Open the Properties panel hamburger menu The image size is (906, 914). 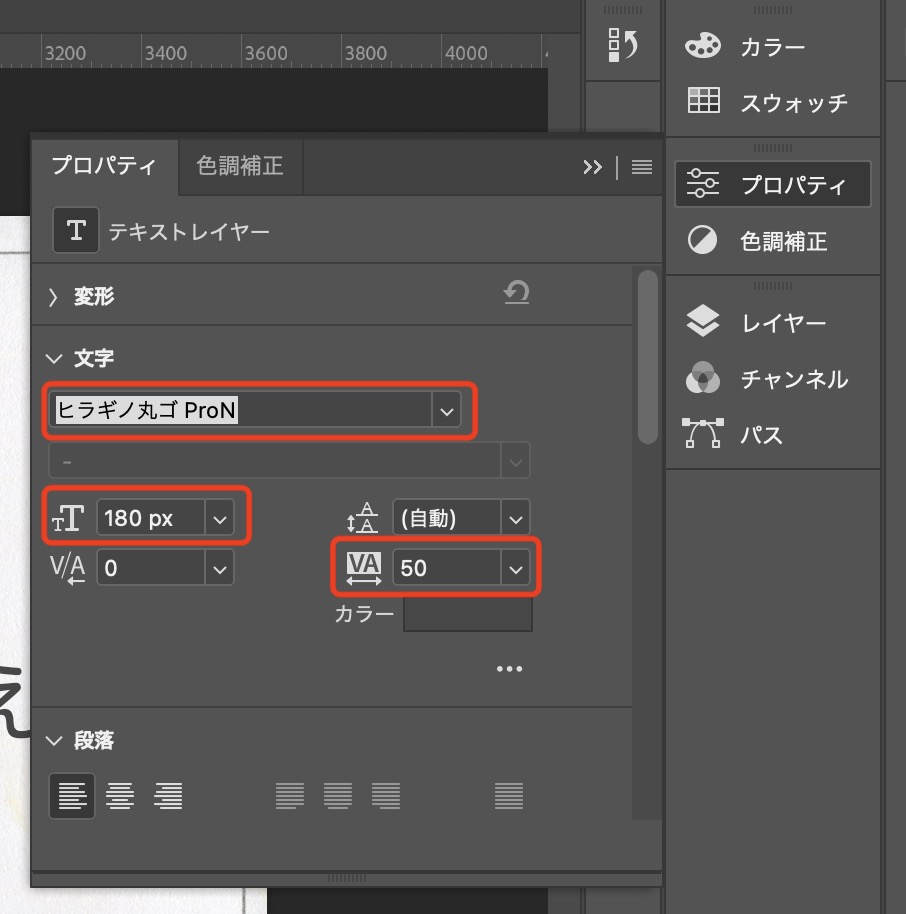coord(642,167)
